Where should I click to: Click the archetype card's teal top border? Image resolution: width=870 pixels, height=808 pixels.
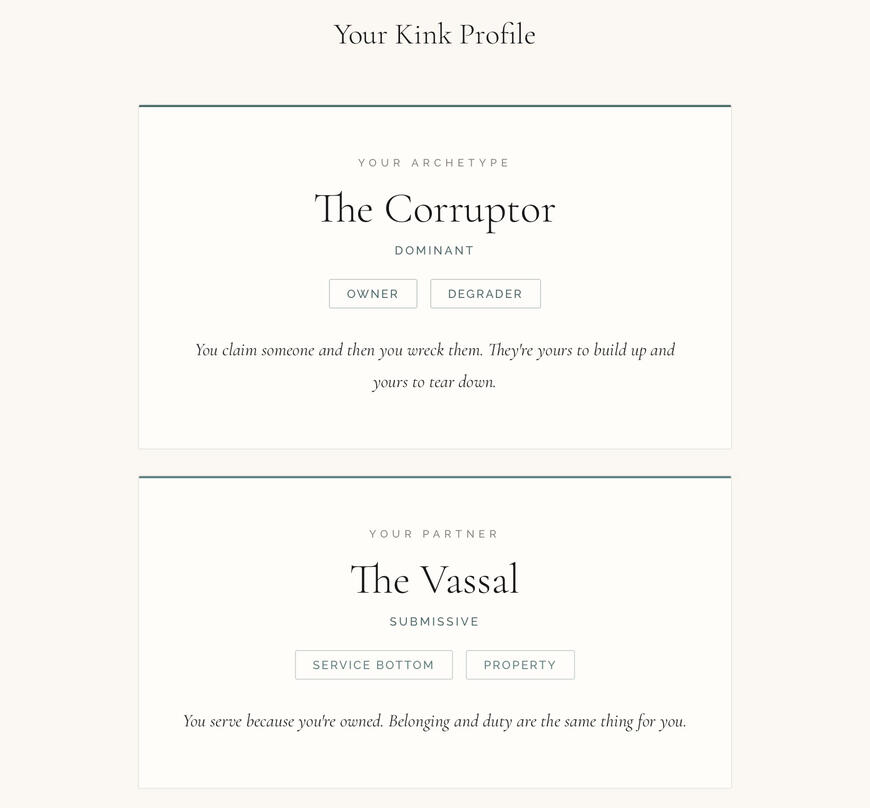coord(434,105)
